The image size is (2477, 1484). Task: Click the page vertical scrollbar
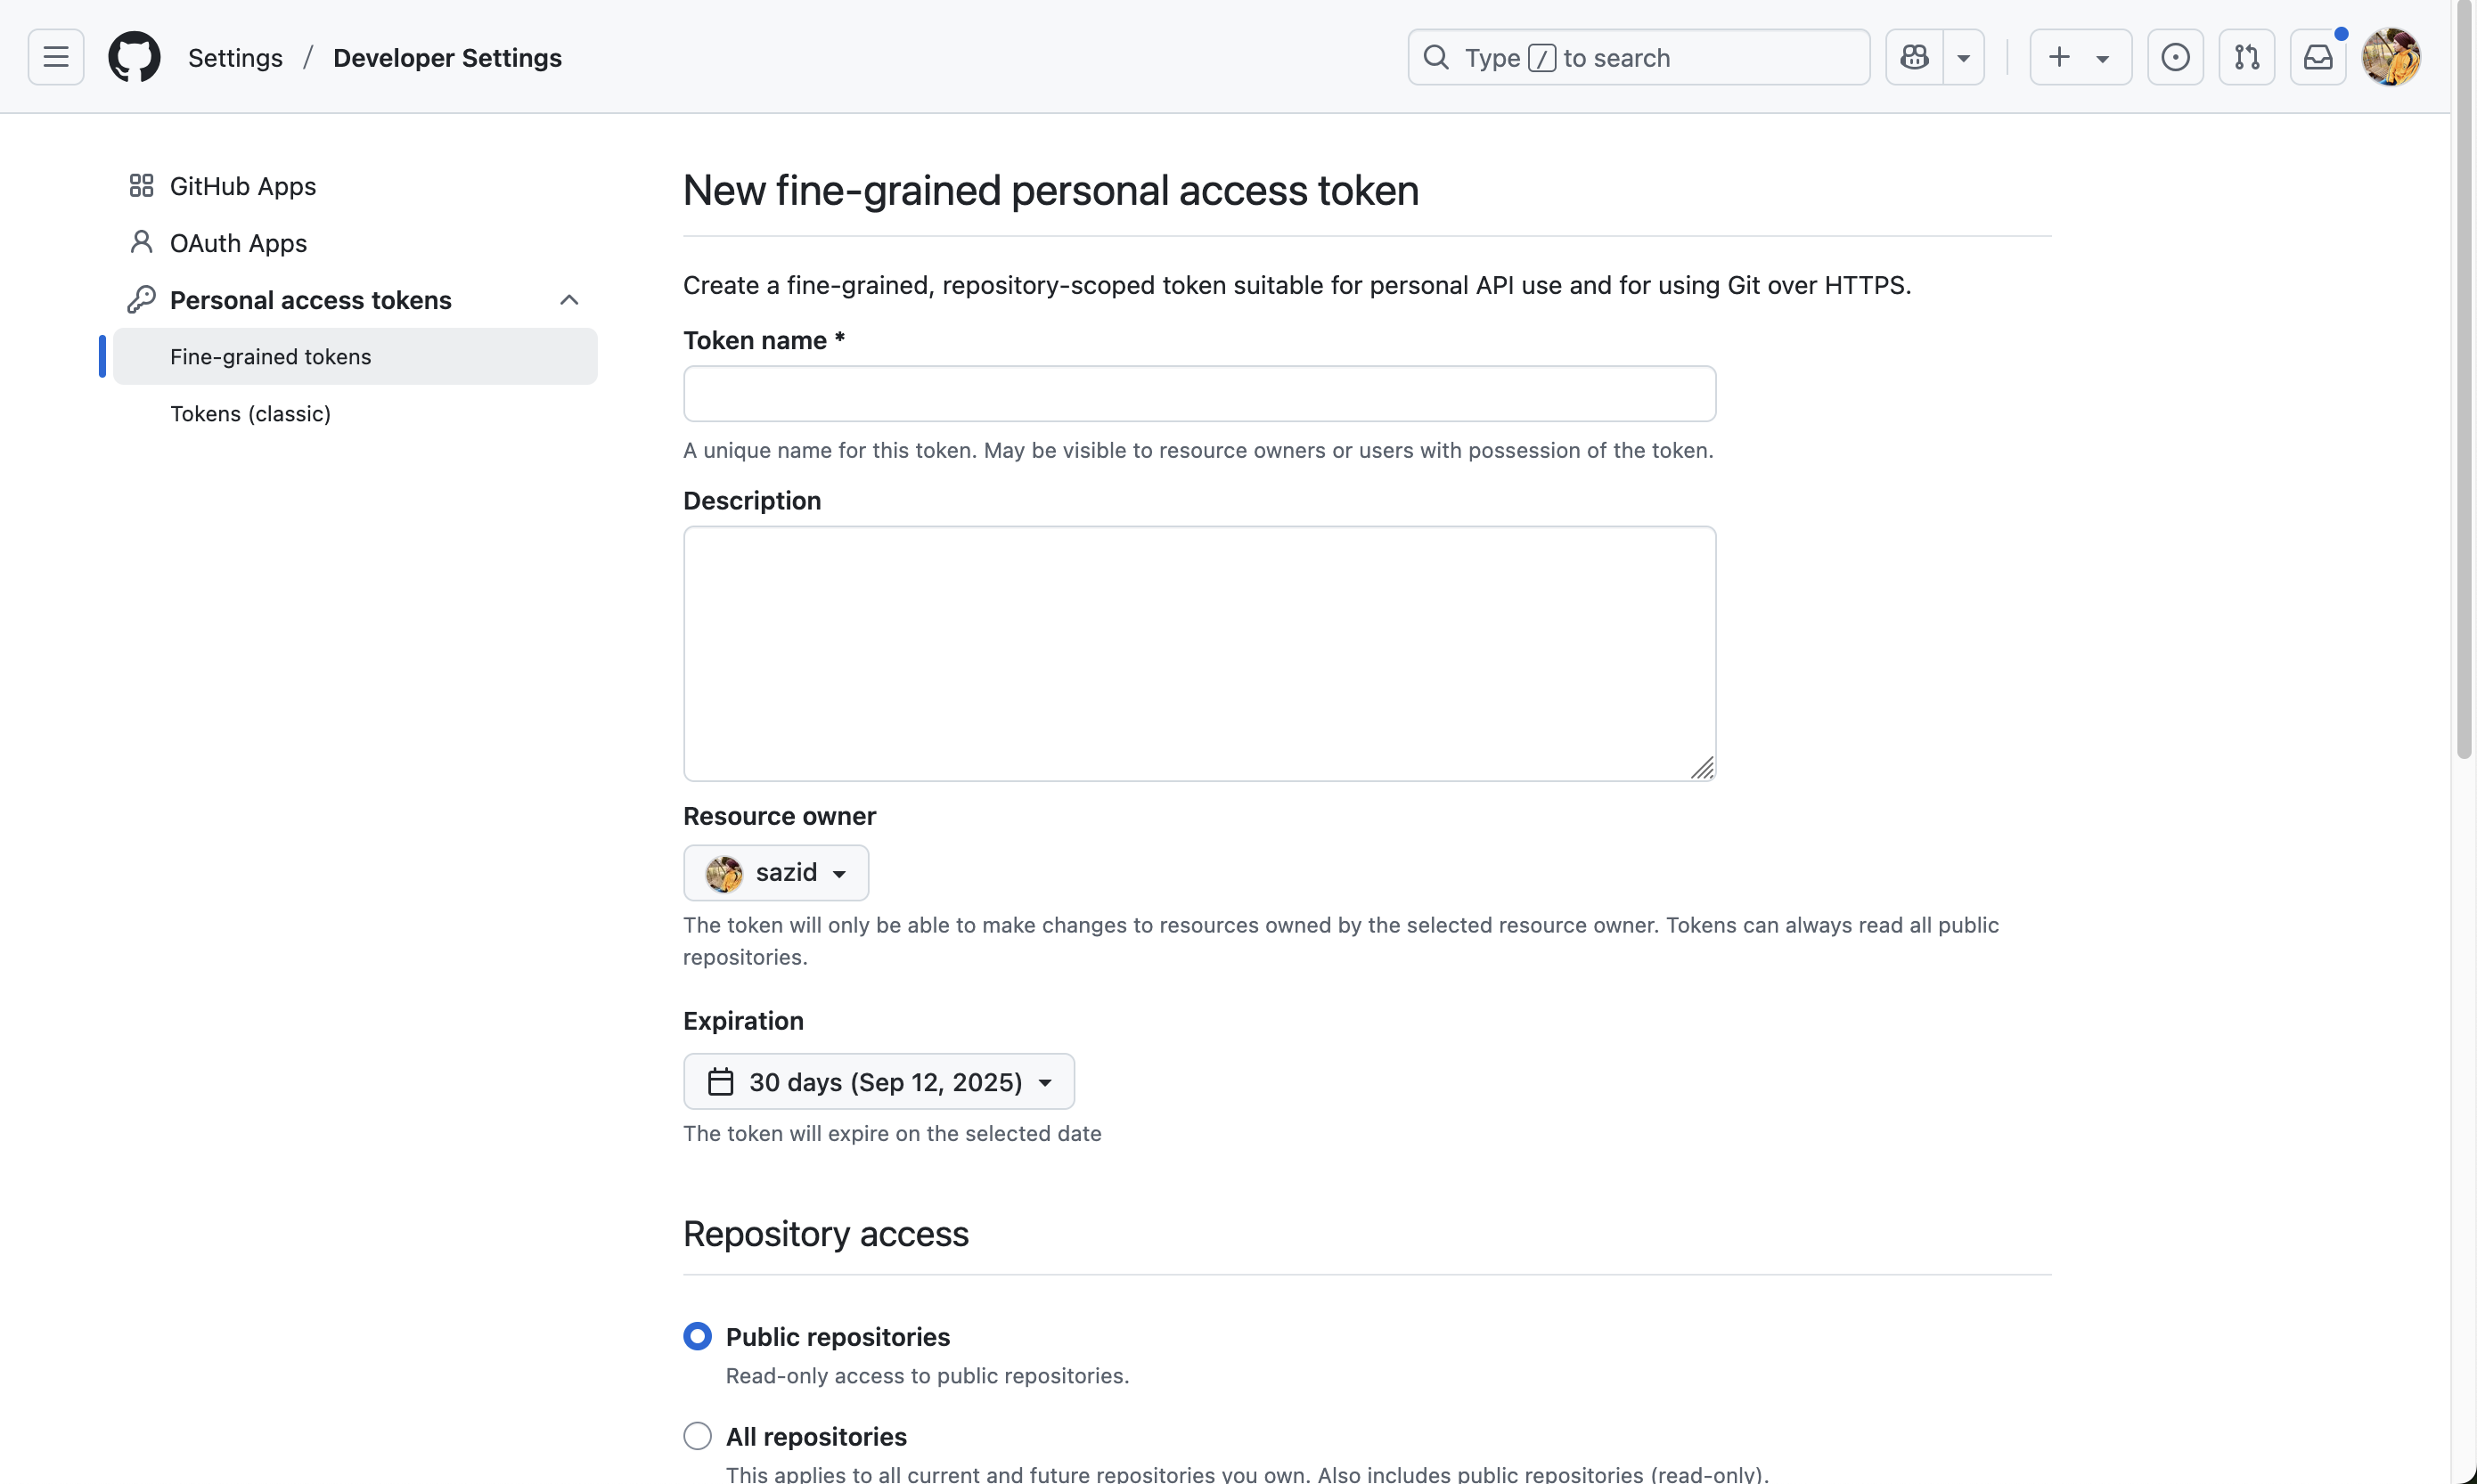(2464, 400)
